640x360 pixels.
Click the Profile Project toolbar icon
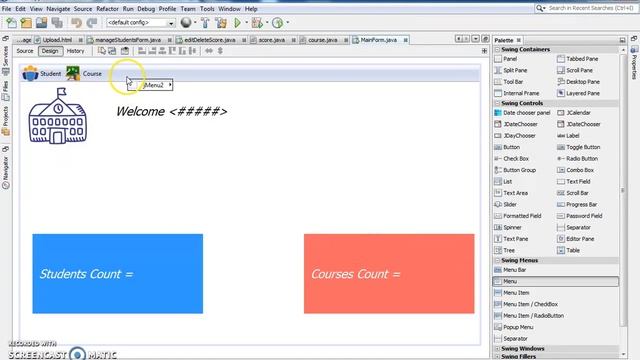278,23
